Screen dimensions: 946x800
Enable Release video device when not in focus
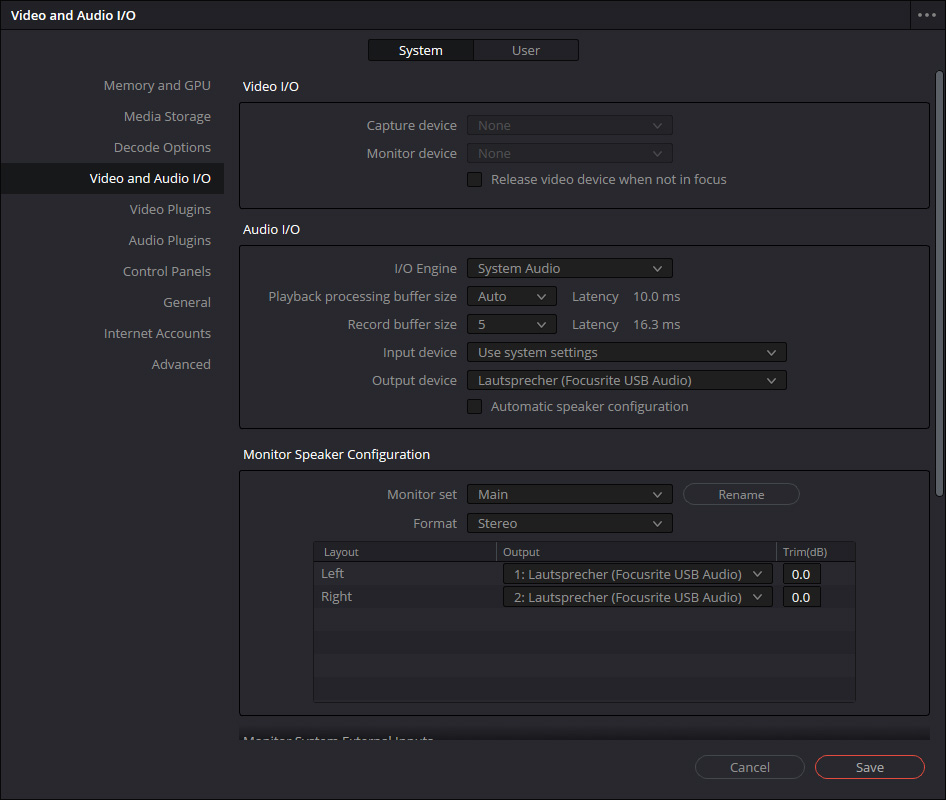coord(475,180)
